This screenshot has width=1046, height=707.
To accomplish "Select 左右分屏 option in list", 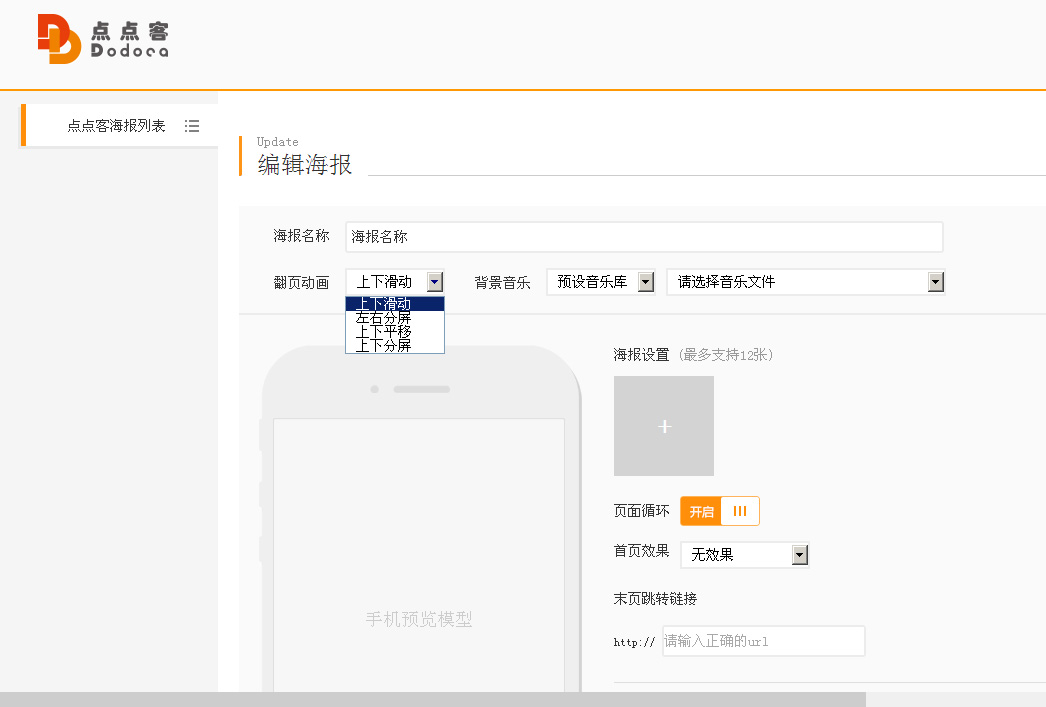I will 394,318.
